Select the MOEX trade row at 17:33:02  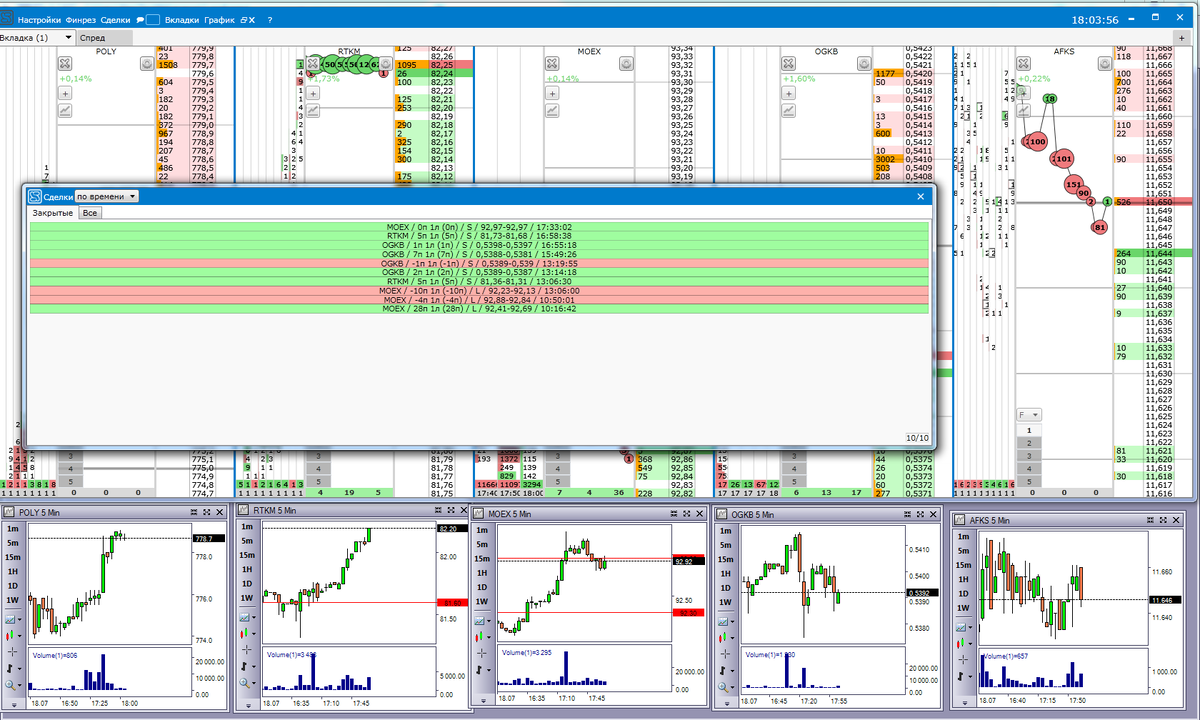pos(479,227)
